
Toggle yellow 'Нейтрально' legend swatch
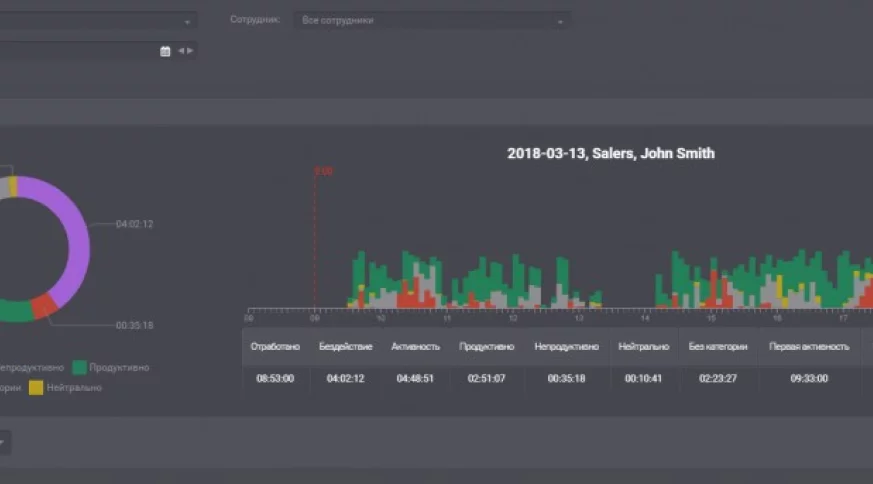pos(36,387)
